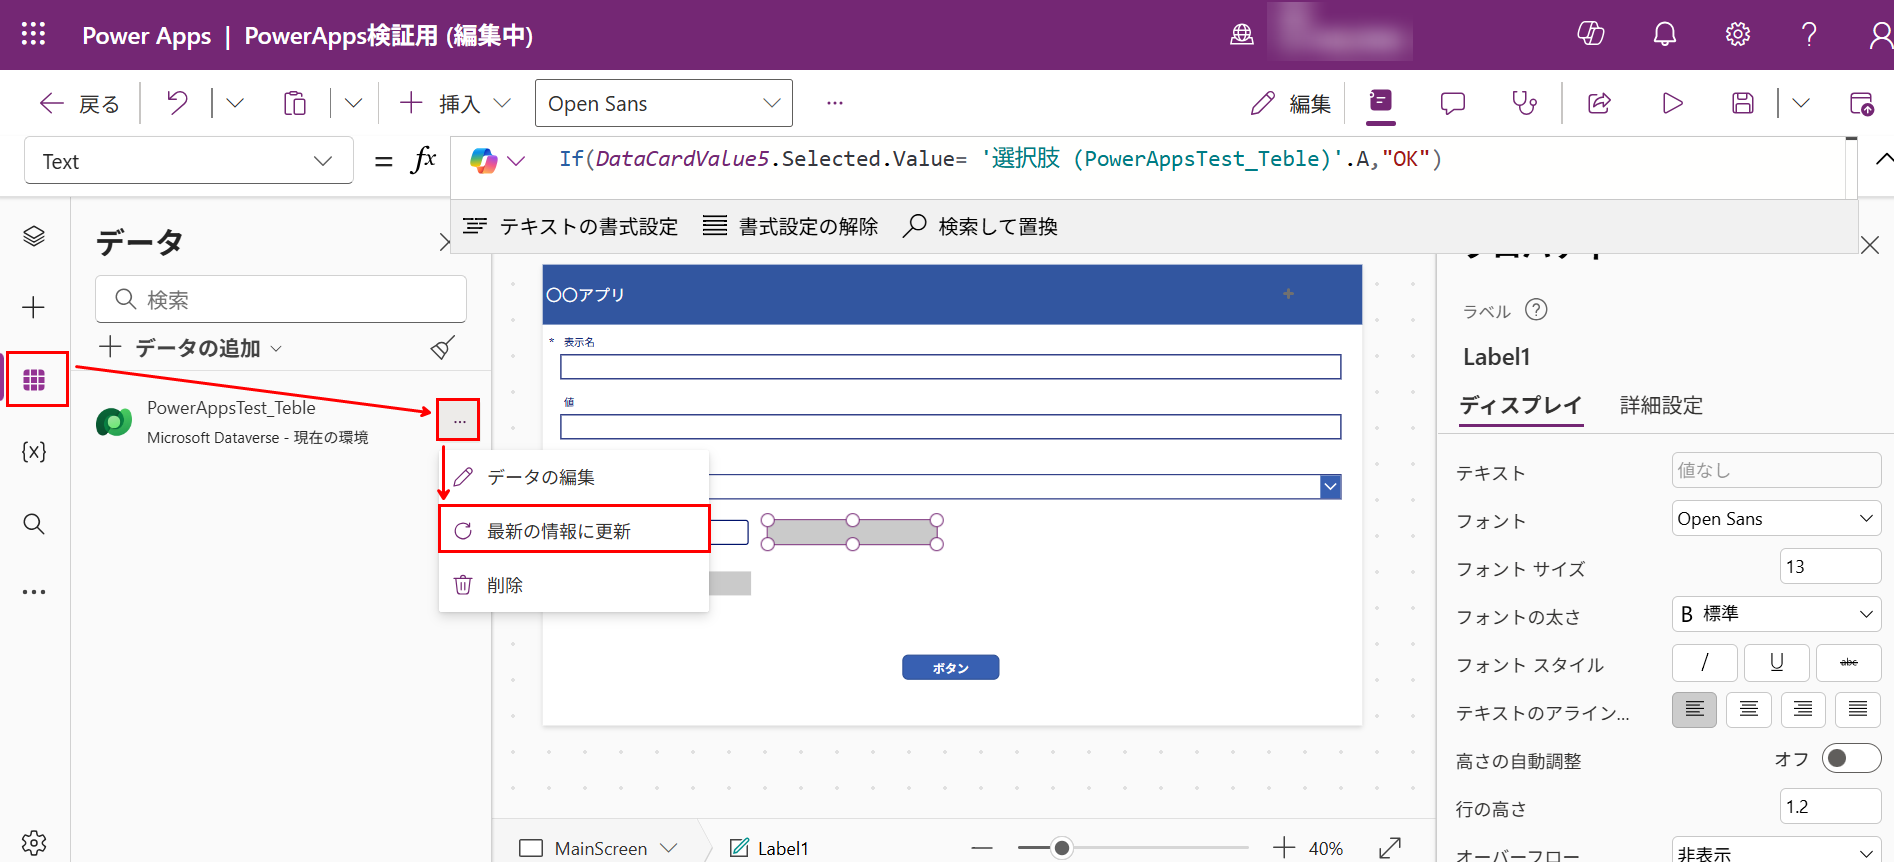The image size is (1894, 862).
Task: Toggle the 高さの自動調整 switch
Action: click(x=1850, y=759)
